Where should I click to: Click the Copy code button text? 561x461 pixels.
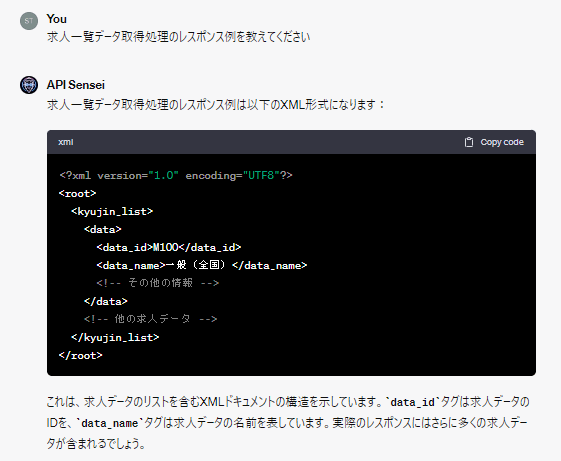[502, 142]
